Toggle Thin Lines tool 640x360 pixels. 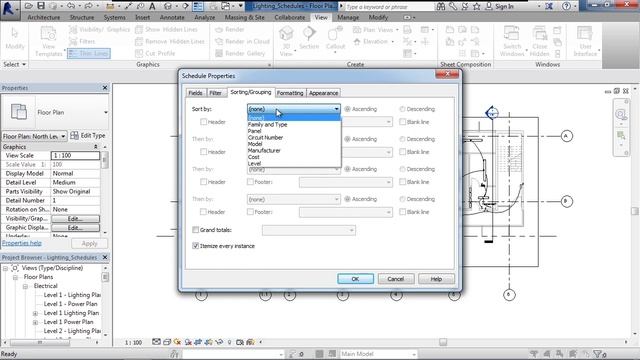click(89, 53)
